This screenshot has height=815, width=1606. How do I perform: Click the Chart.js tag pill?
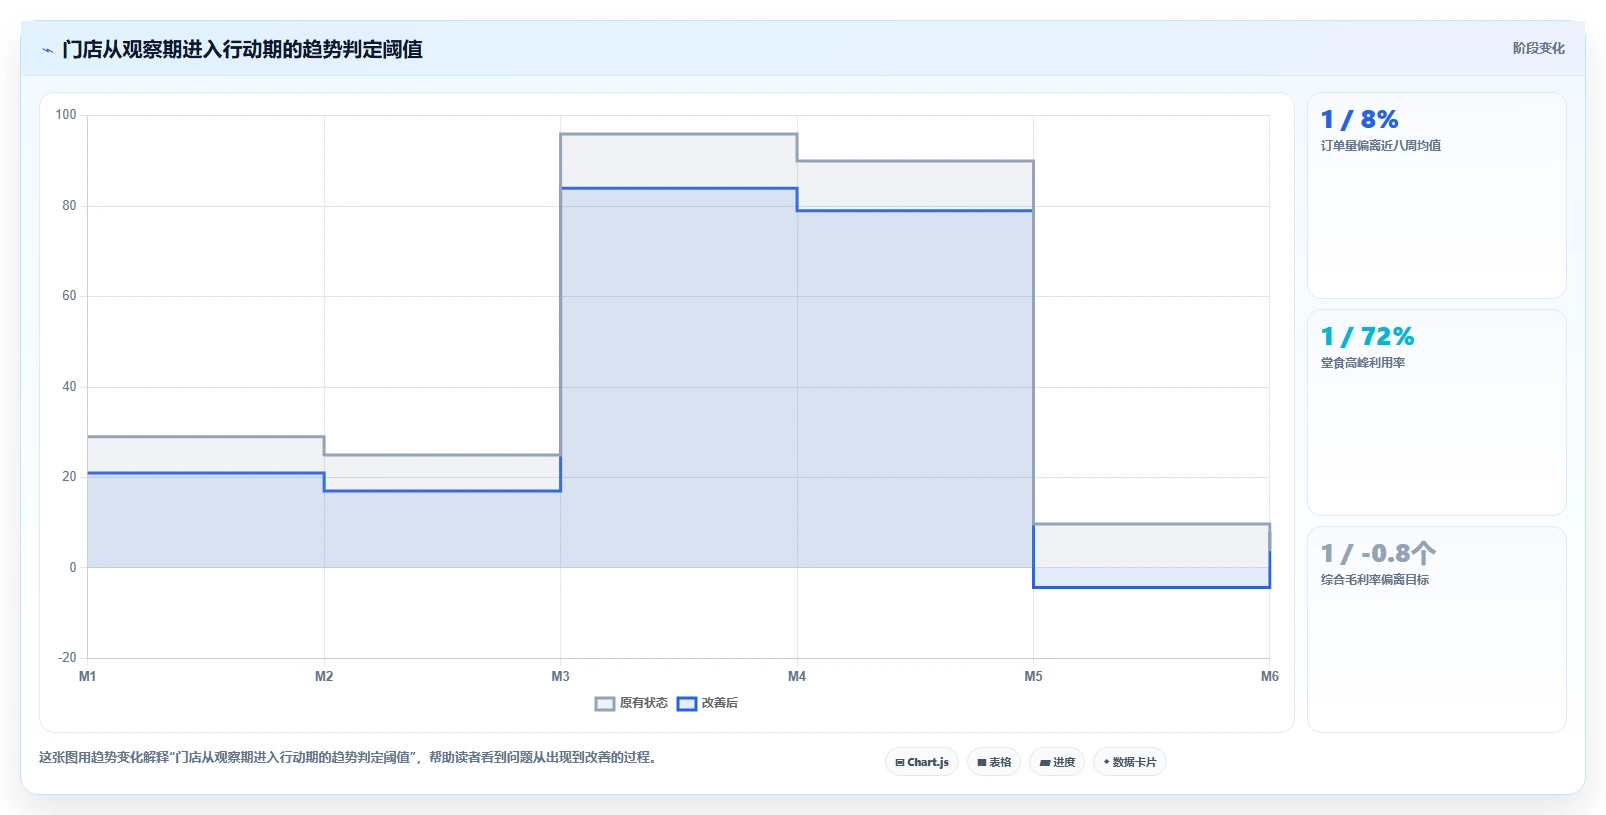[x=922, y=762]
